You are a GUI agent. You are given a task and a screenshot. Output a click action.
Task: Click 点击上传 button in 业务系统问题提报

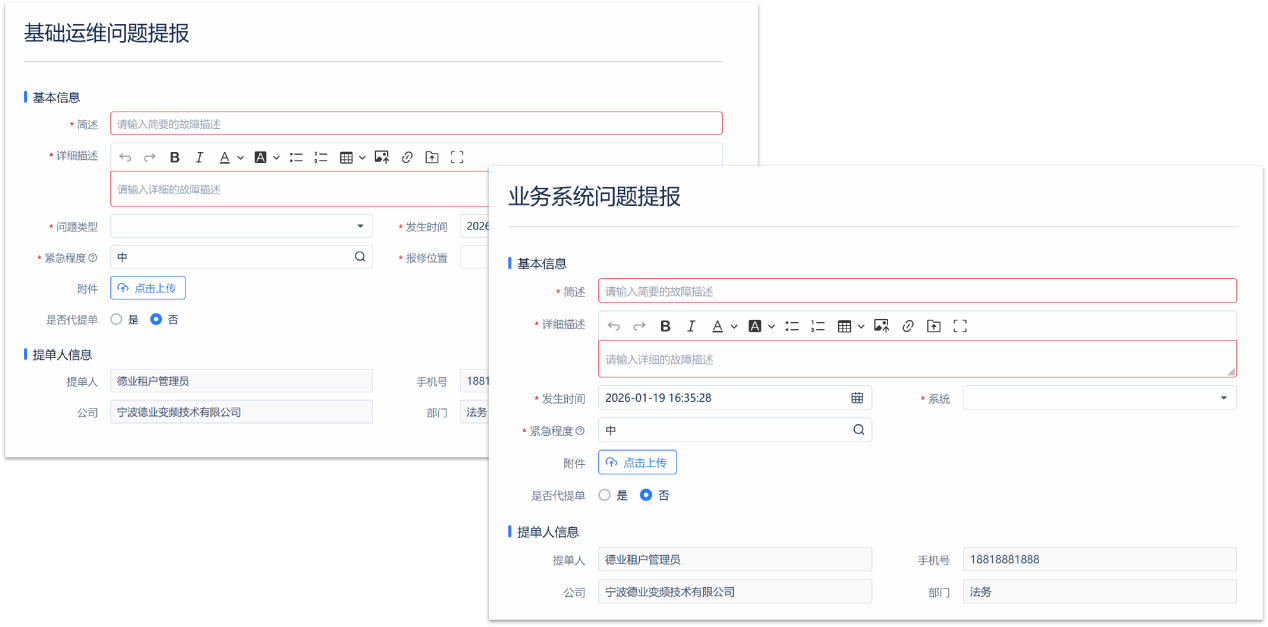637,462
